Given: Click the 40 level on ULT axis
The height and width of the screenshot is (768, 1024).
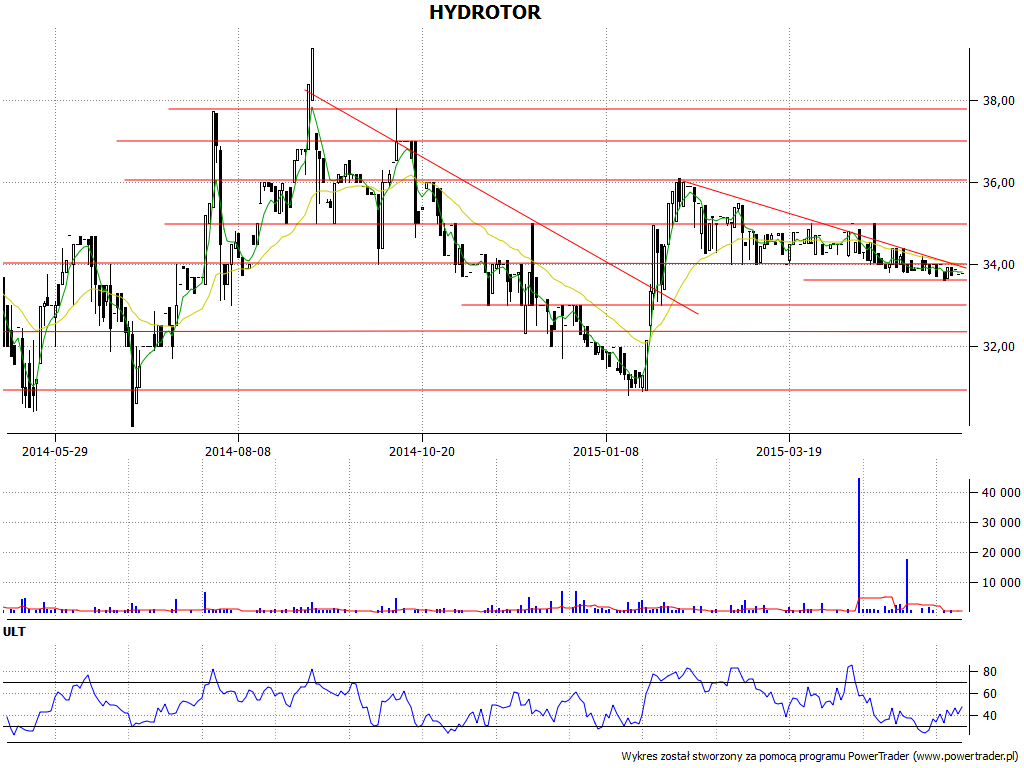Looking at the screenshot, I should [x=989, y=716].
